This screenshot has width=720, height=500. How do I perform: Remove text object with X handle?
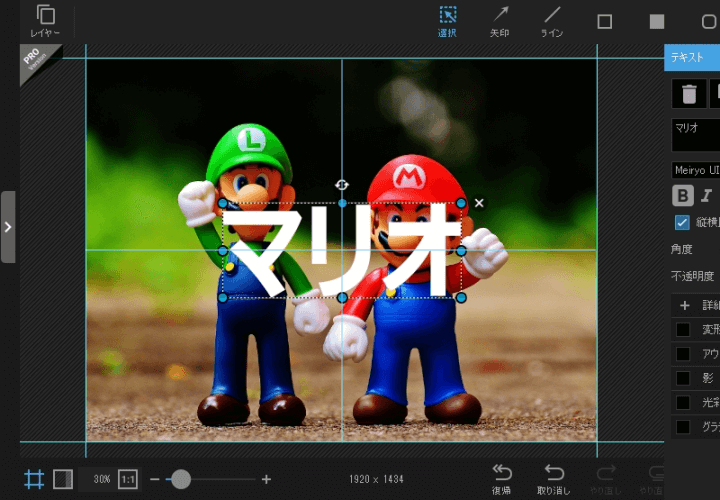click(479, 203)
